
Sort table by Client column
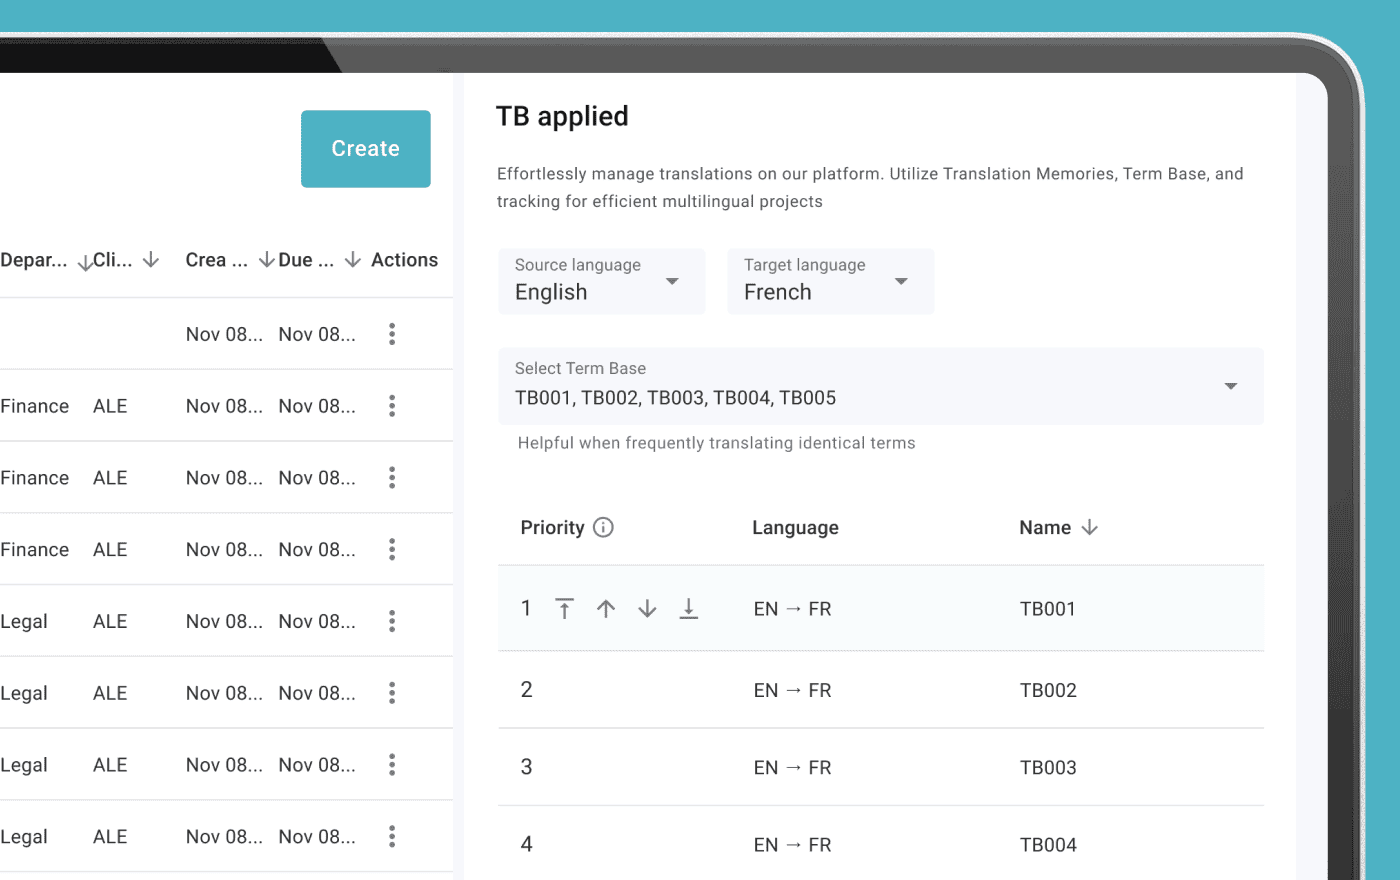[151, 260]
